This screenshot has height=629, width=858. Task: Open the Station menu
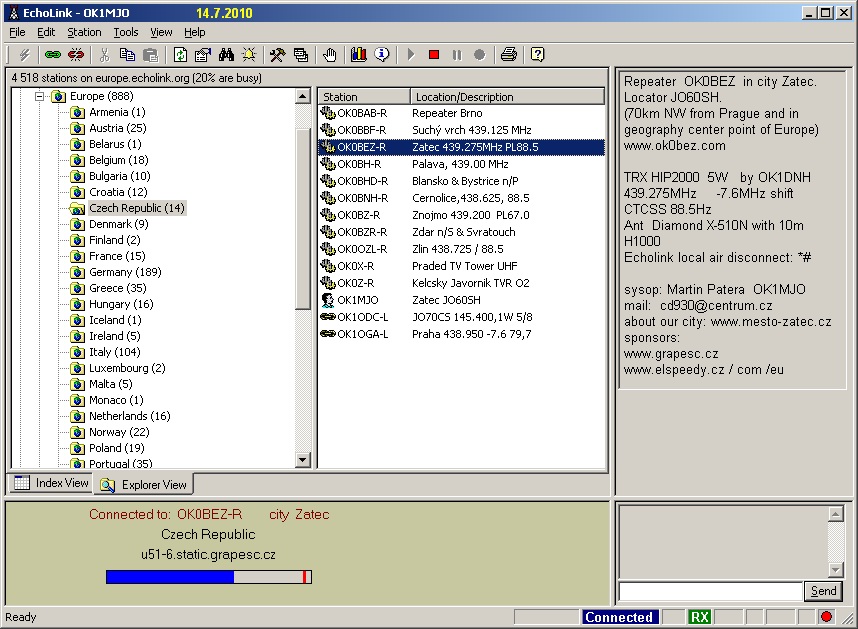click(x=84, y=32)
